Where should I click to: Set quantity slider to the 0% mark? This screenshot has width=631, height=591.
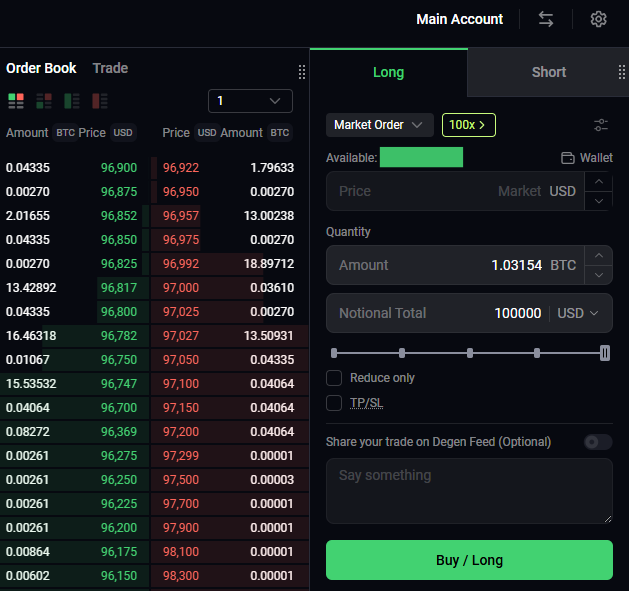coord(334,353)
